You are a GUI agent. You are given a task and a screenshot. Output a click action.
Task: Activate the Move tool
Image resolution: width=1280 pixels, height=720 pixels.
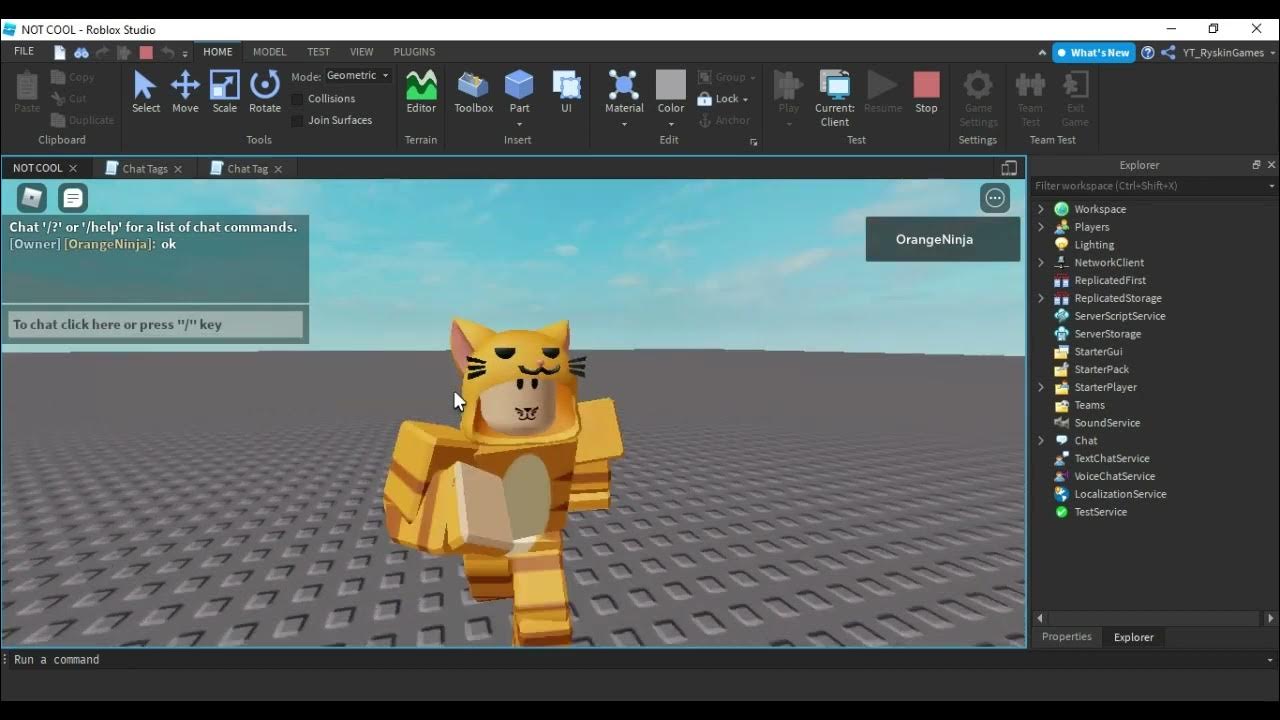185,92
